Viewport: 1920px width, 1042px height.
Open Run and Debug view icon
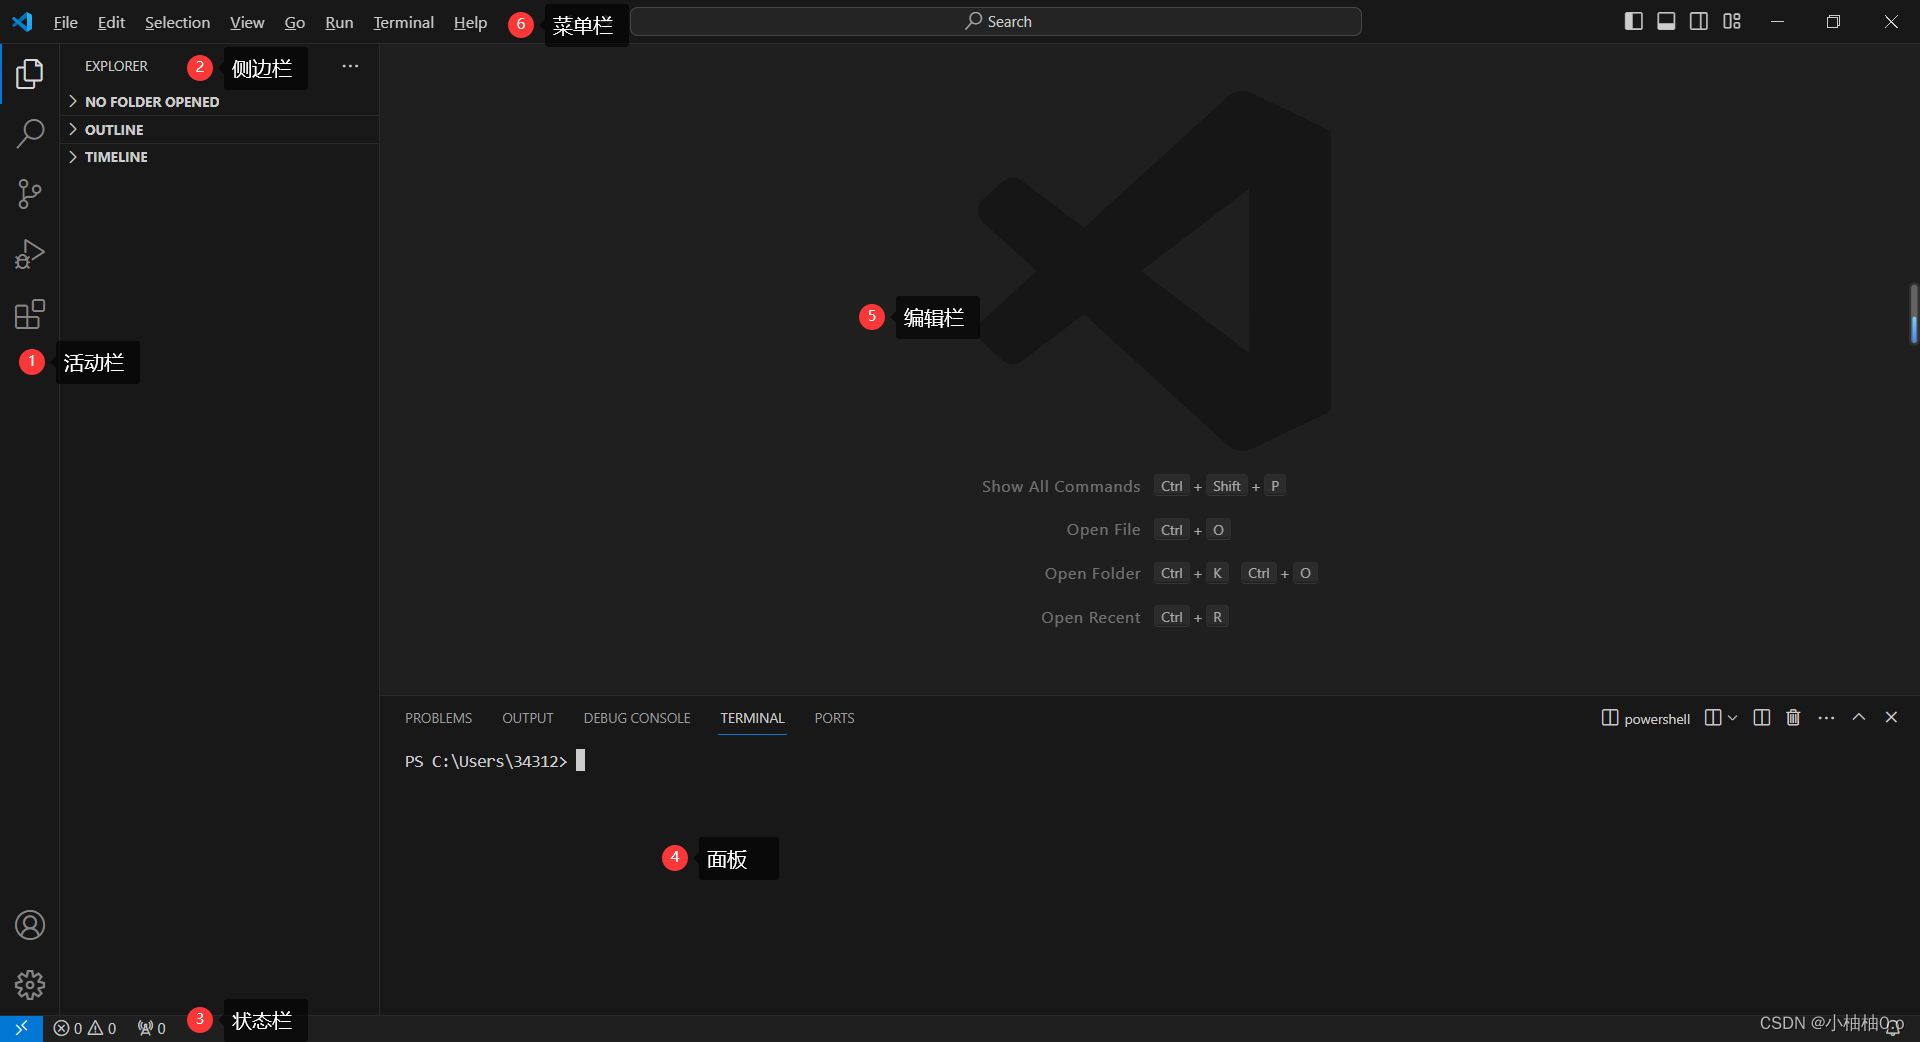tap(30, 254)
